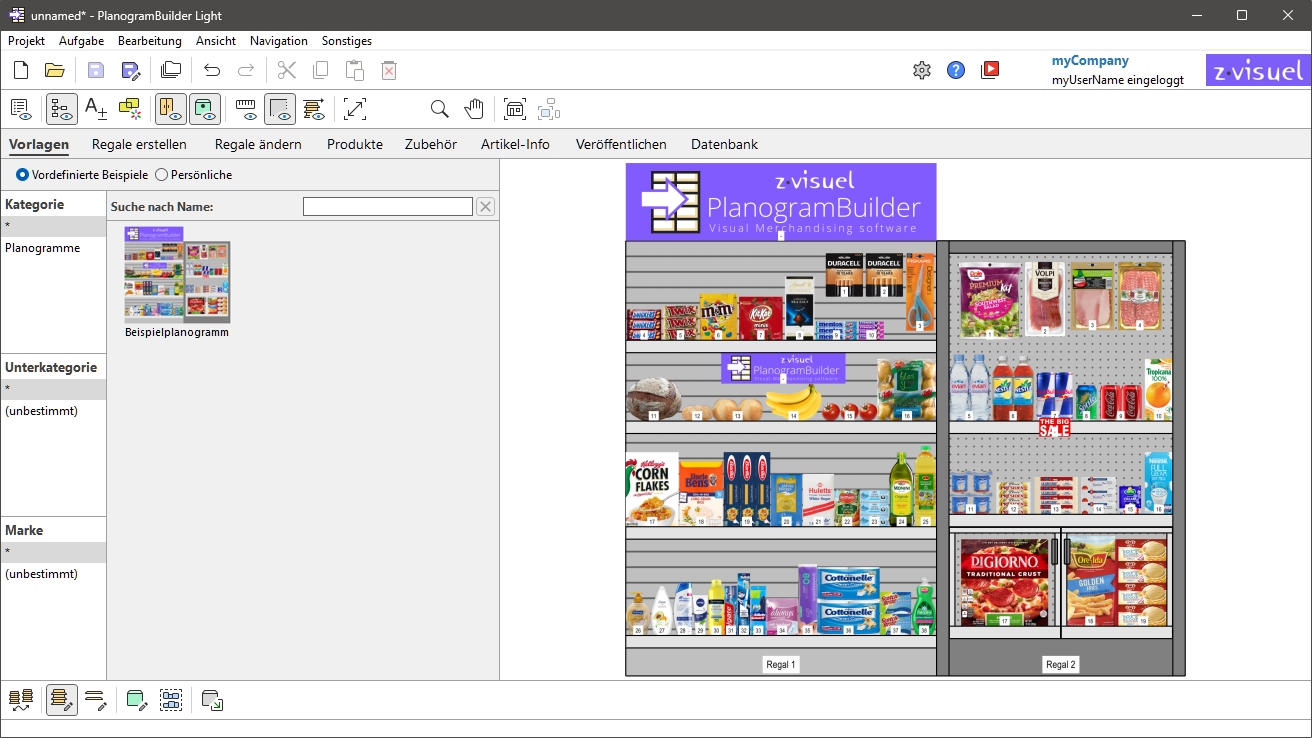Click the fit-to-screen diagonal arrows icon
The height and width of the screenshot is (738, 1312).
pos(355,108)
